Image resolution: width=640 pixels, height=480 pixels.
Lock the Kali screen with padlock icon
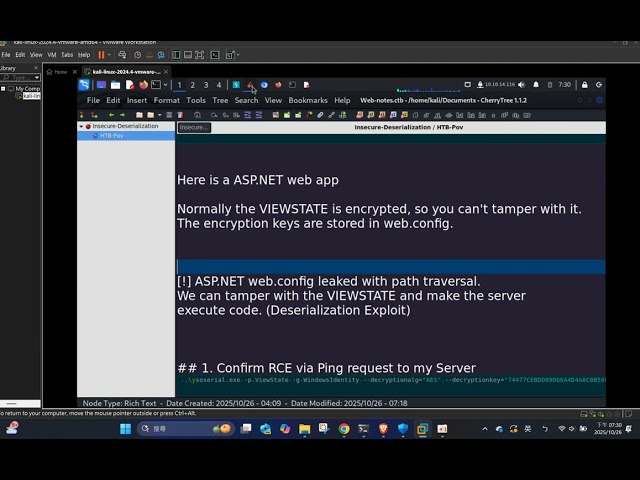584,84
